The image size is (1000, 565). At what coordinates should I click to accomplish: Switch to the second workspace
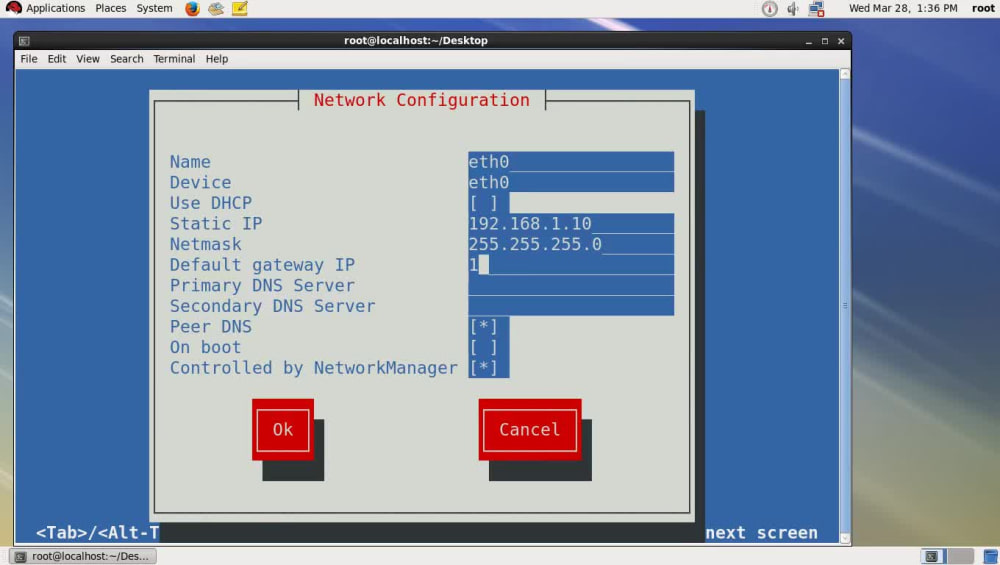point(961,556)
